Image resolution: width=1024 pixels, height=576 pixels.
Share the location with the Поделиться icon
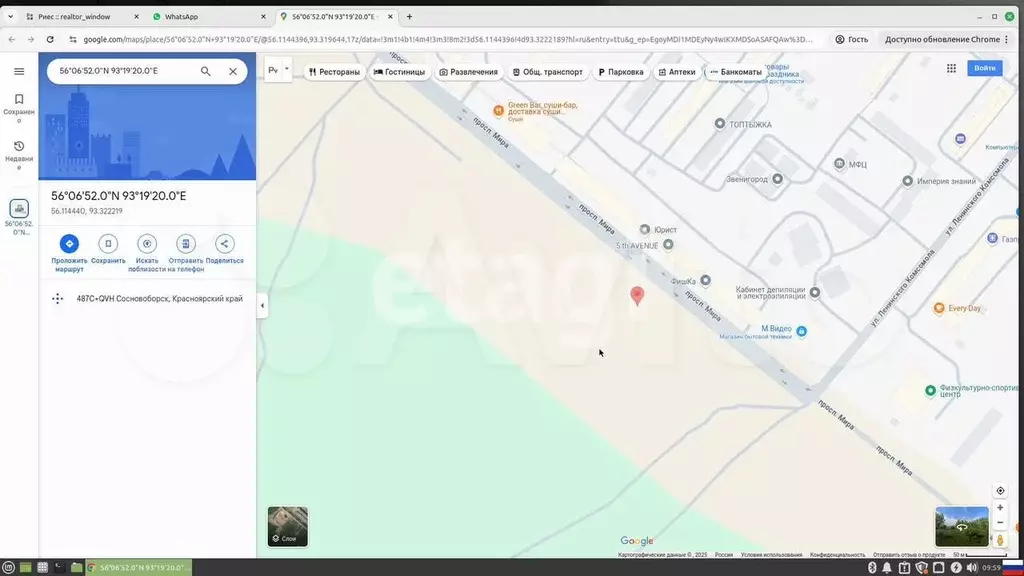225,244
